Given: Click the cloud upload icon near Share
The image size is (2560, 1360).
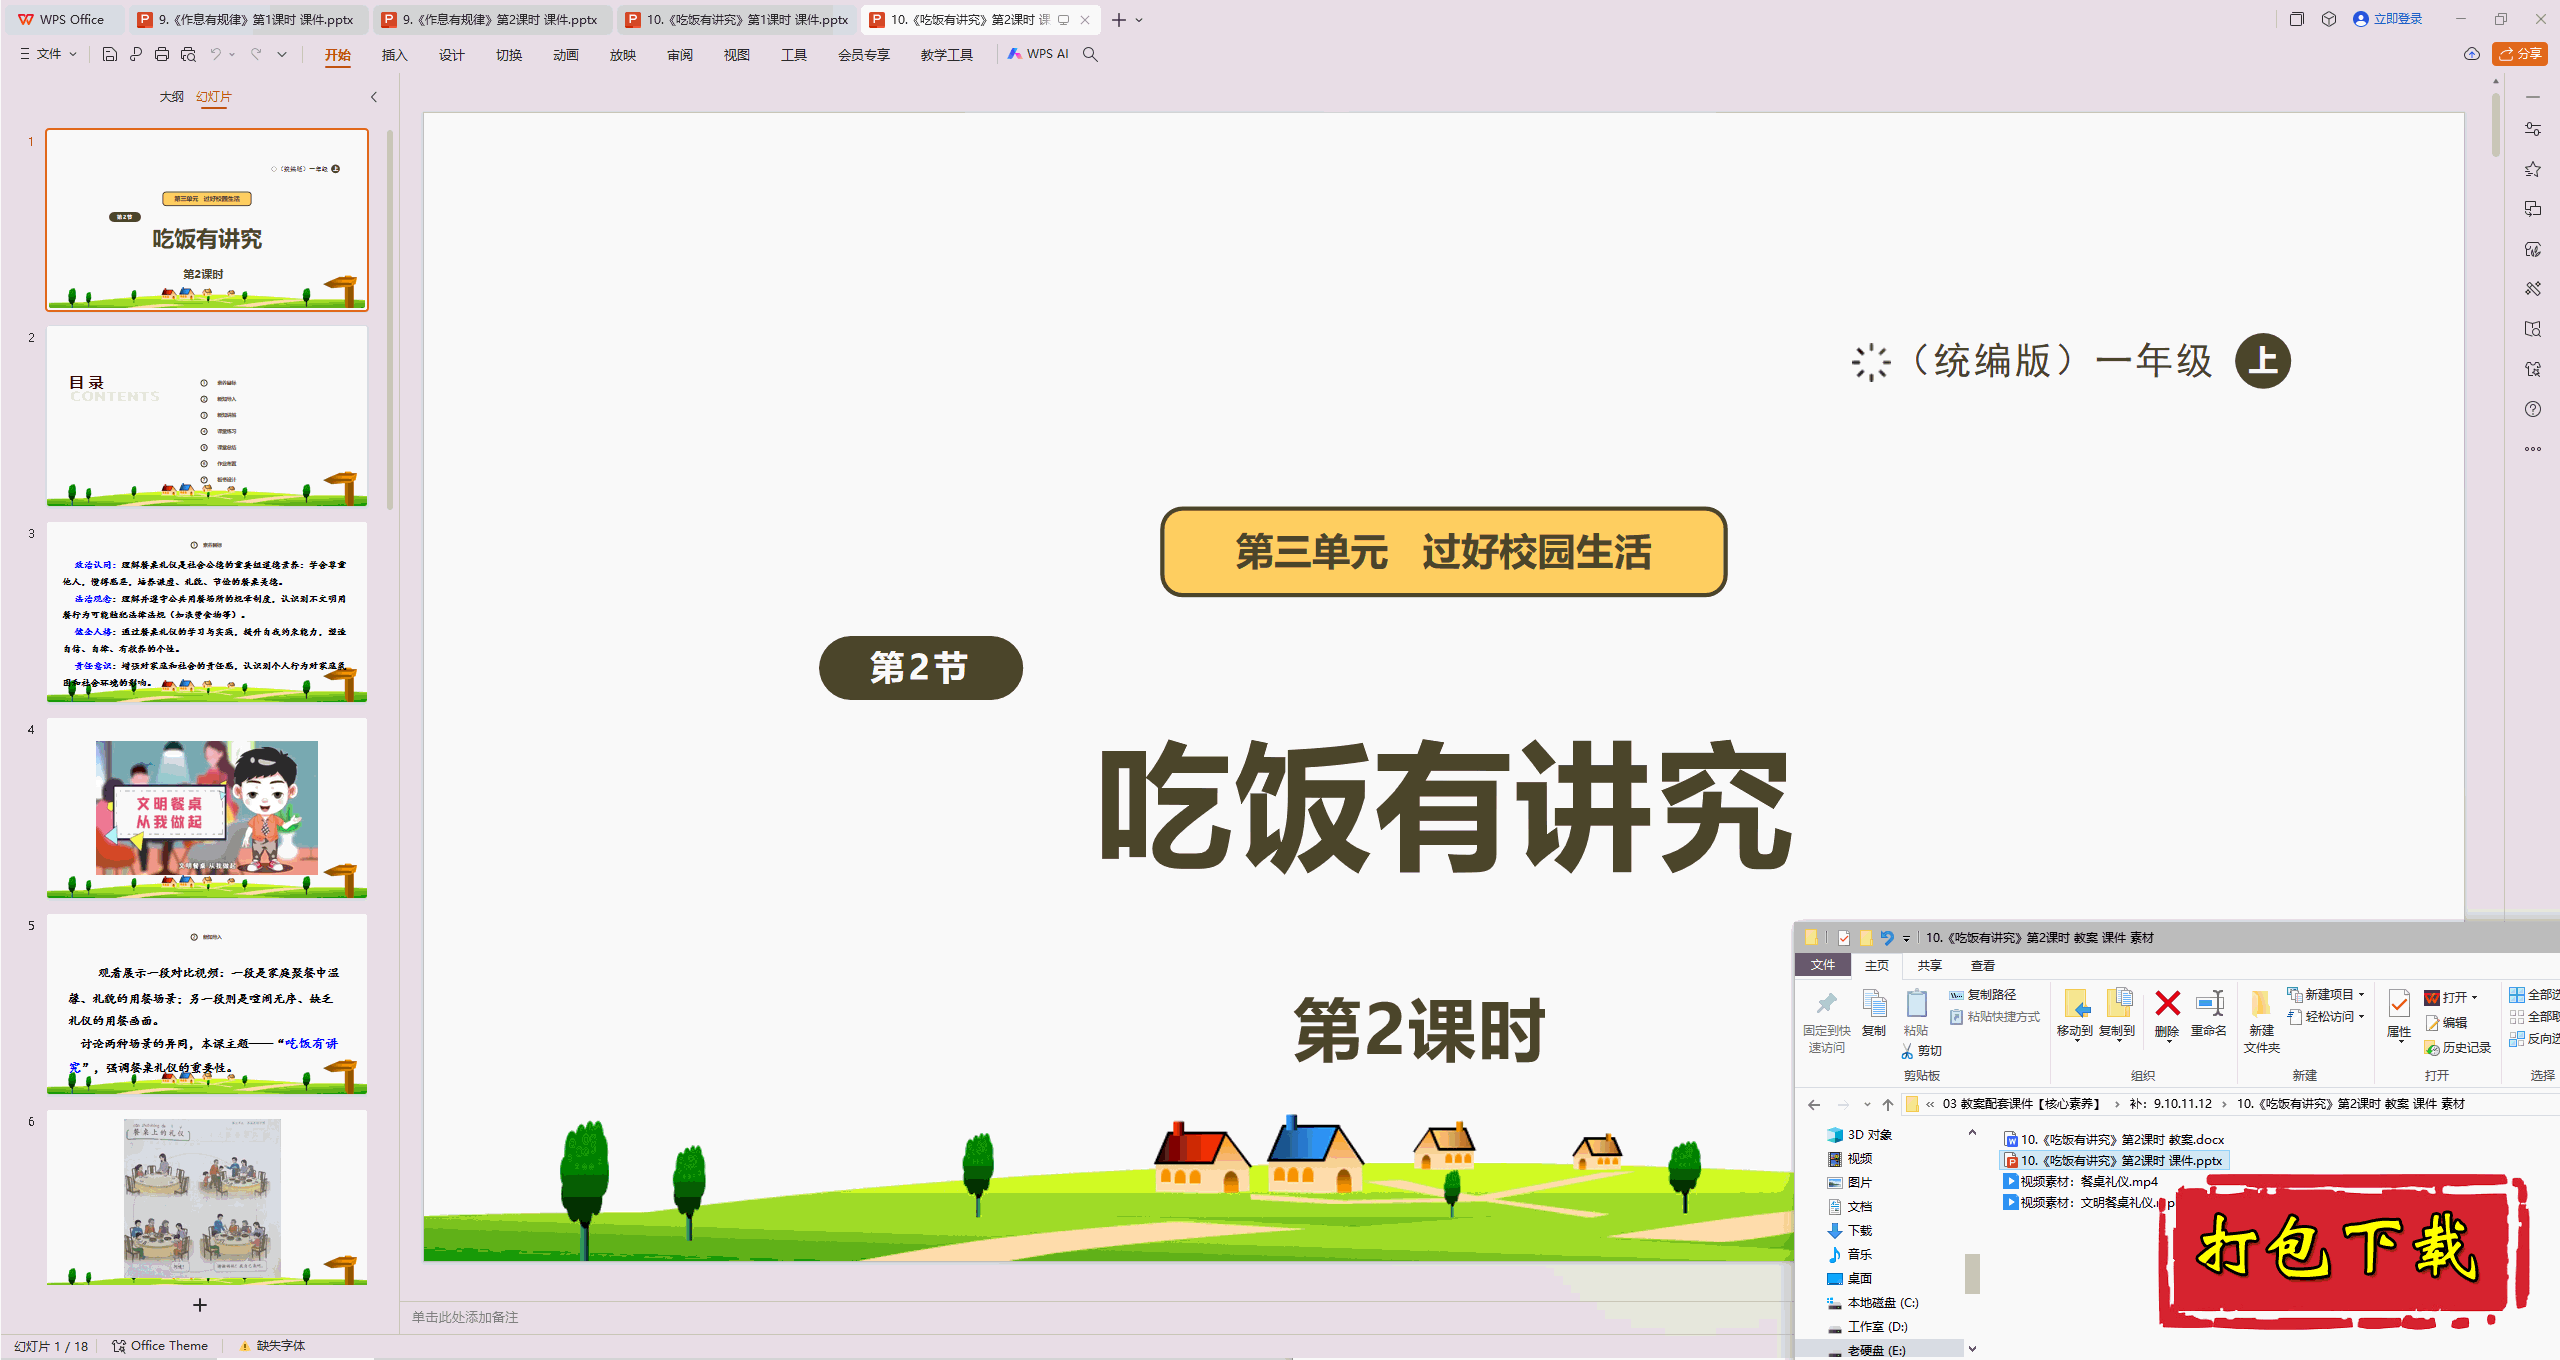Looking at the screenshot, I should pos(2472,54).
